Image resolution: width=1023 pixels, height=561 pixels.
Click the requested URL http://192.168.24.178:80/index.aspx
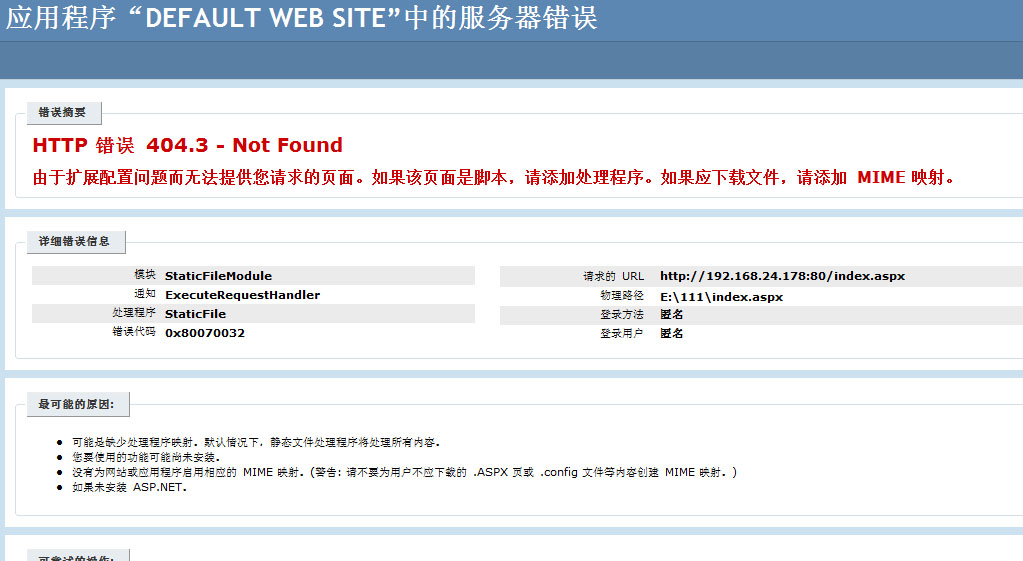[x=782, y=276]
